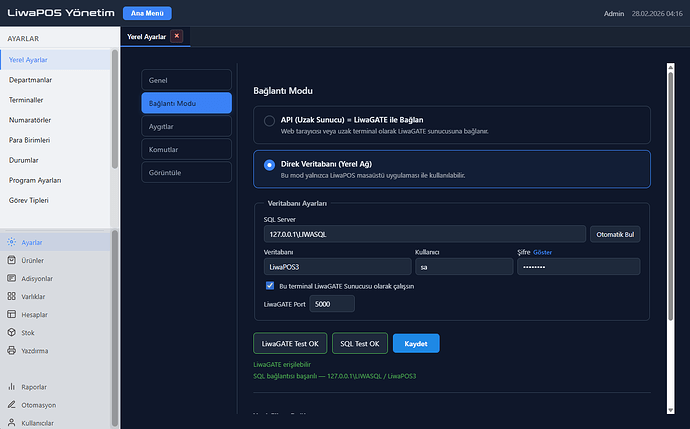Click the Yazdırma printer icon
Viewport: 690px width, 429px height.
point(12,350)
